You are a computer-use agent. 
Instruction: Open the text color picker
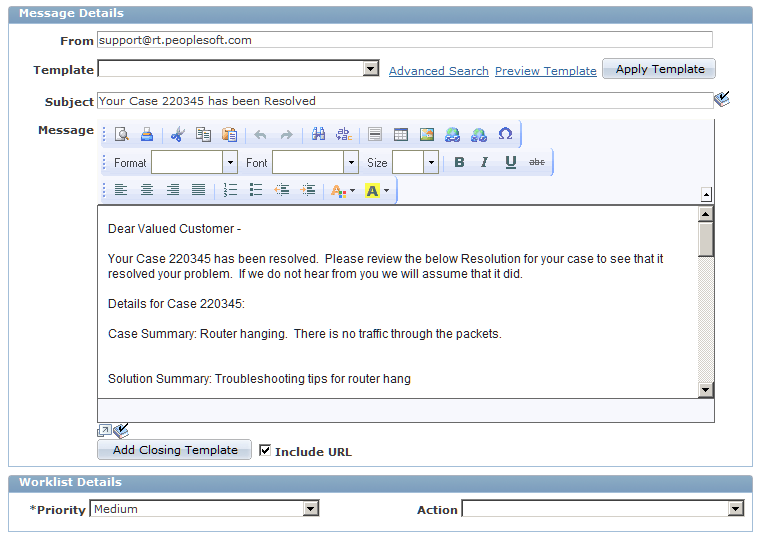343,191
